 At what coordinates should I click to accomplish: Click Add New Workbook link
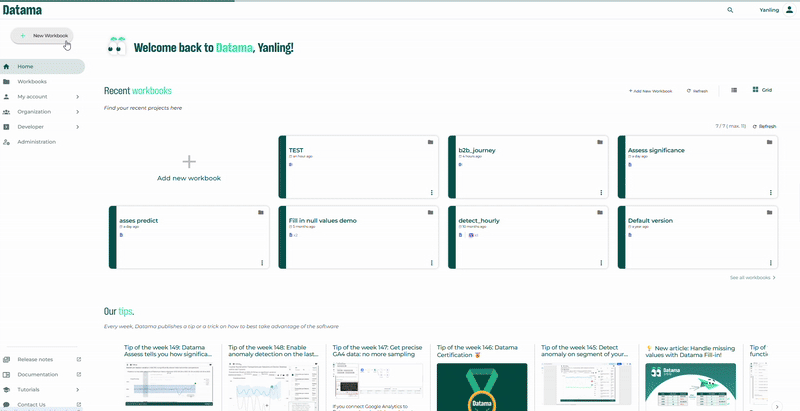coord(650,91)
